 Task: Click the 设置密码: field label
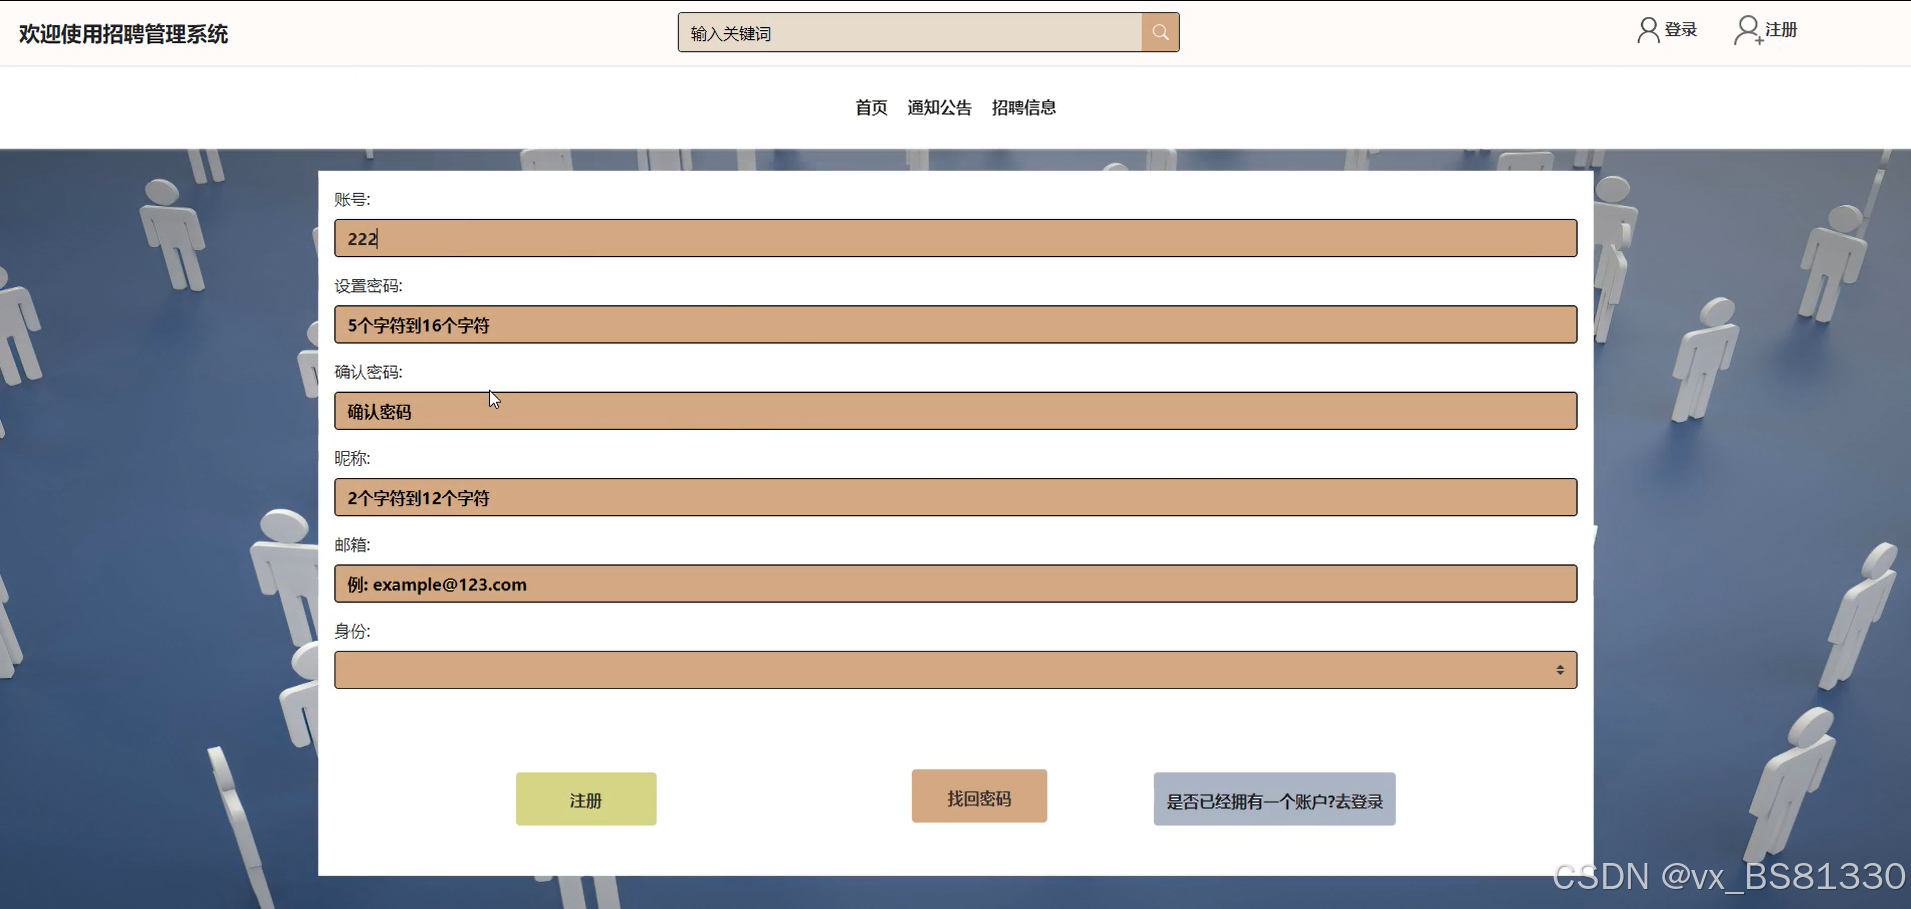(x=368, y=285)
